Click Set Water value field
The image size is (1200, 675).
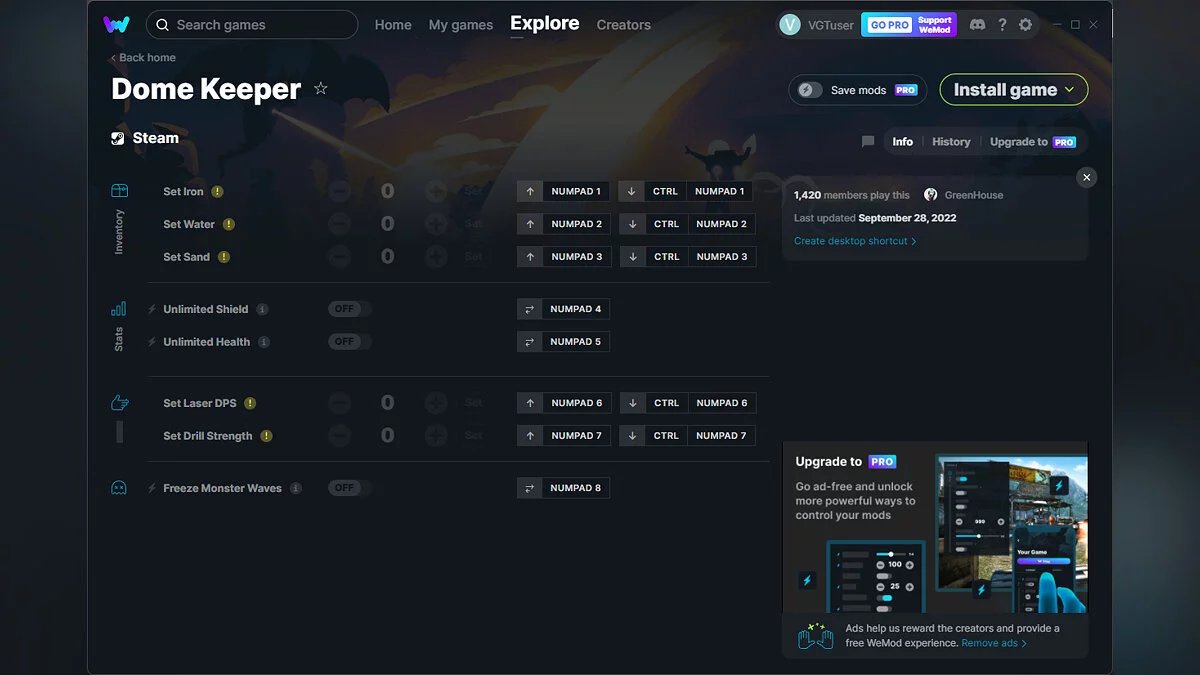tap(387, 224)
